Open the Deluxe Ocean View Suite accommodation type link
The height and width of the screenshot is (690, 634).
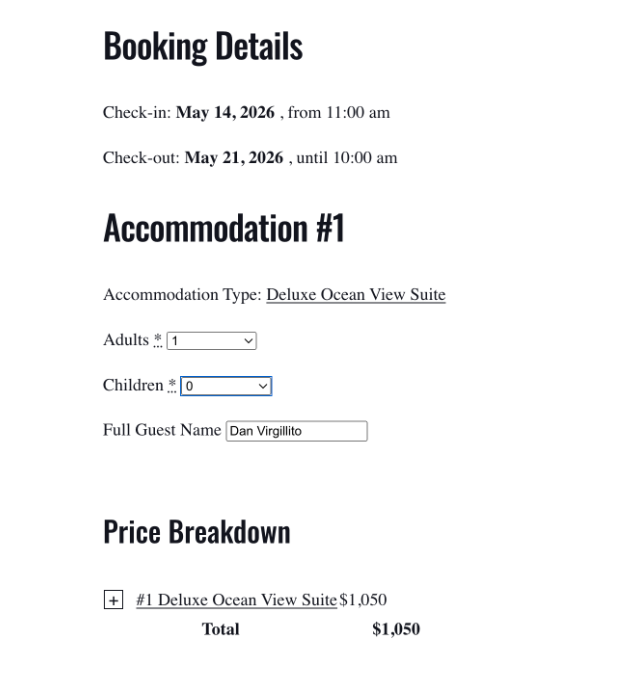click(x=356, y=294)
